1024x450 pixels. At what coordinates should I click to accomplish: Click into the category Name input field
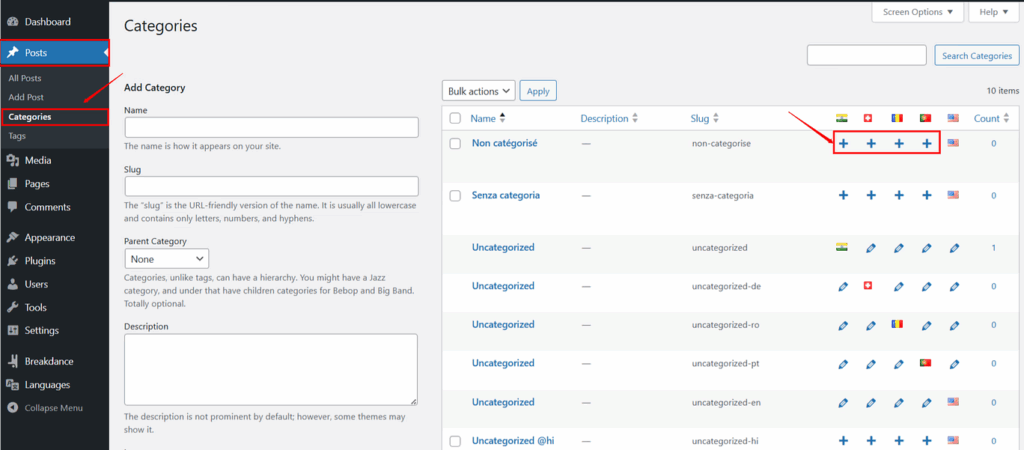click(x=271, y=127)
